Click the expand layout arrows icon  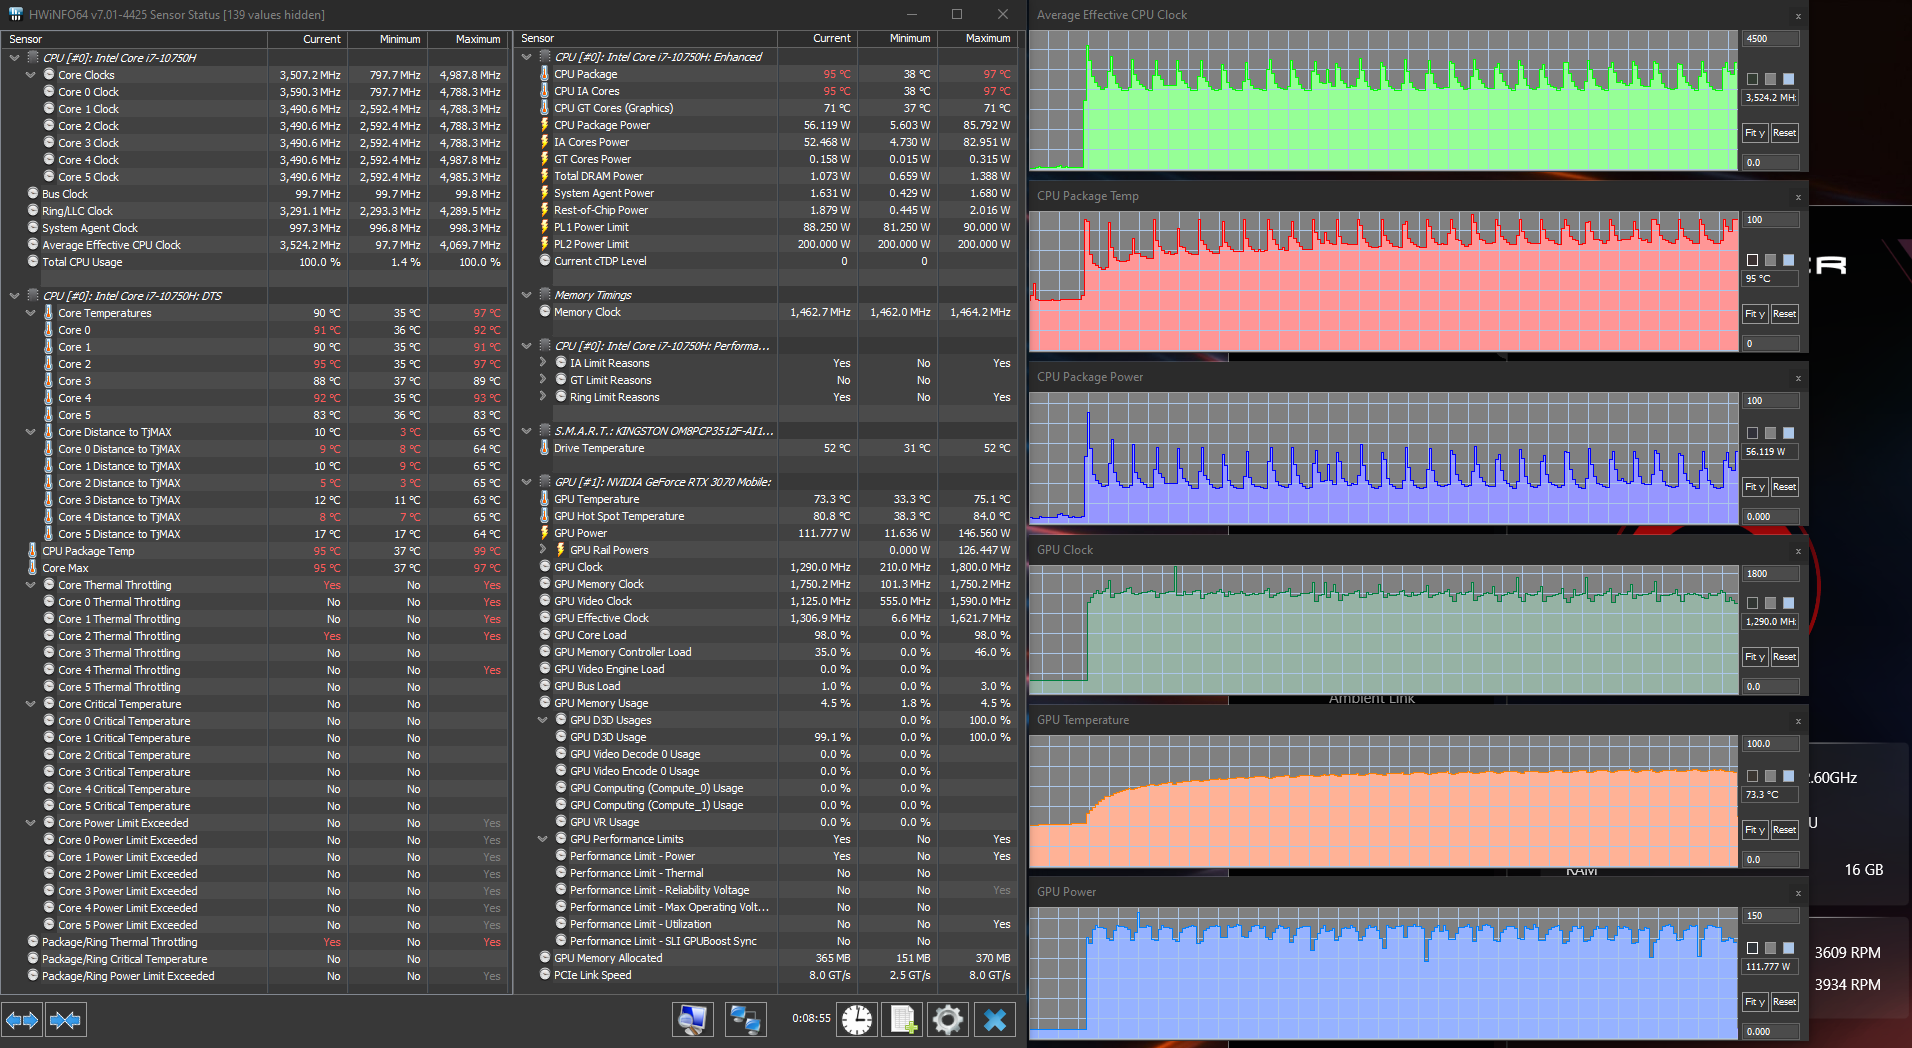coord(22,1020)
